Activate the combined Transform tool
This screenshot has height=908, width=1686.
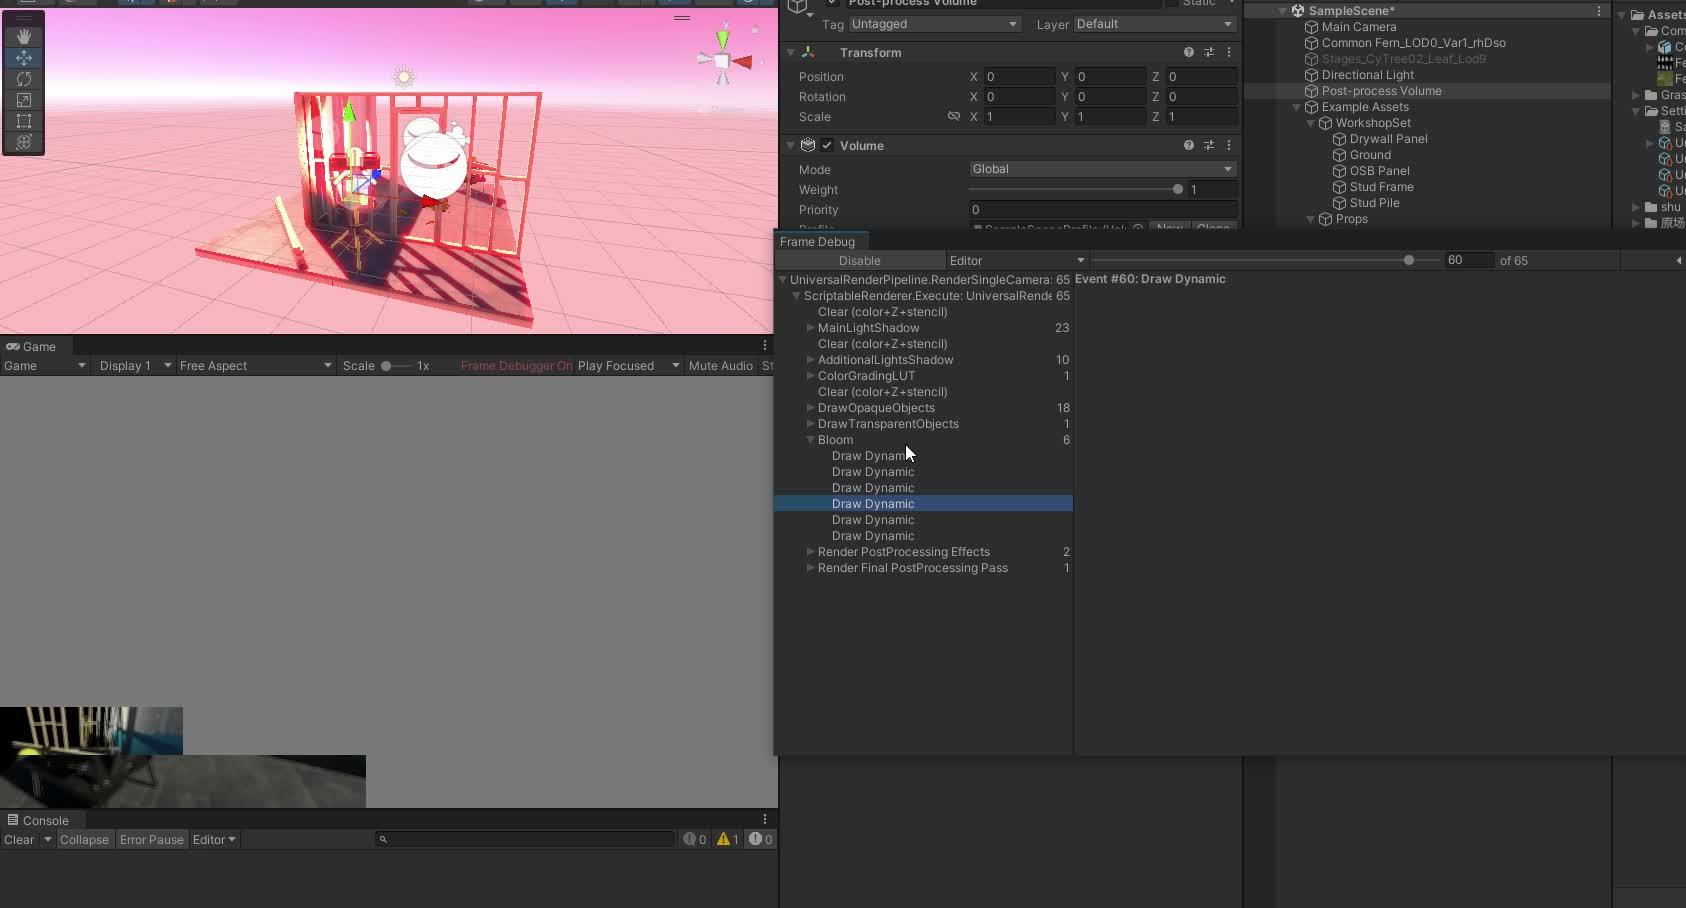[24, 142]
